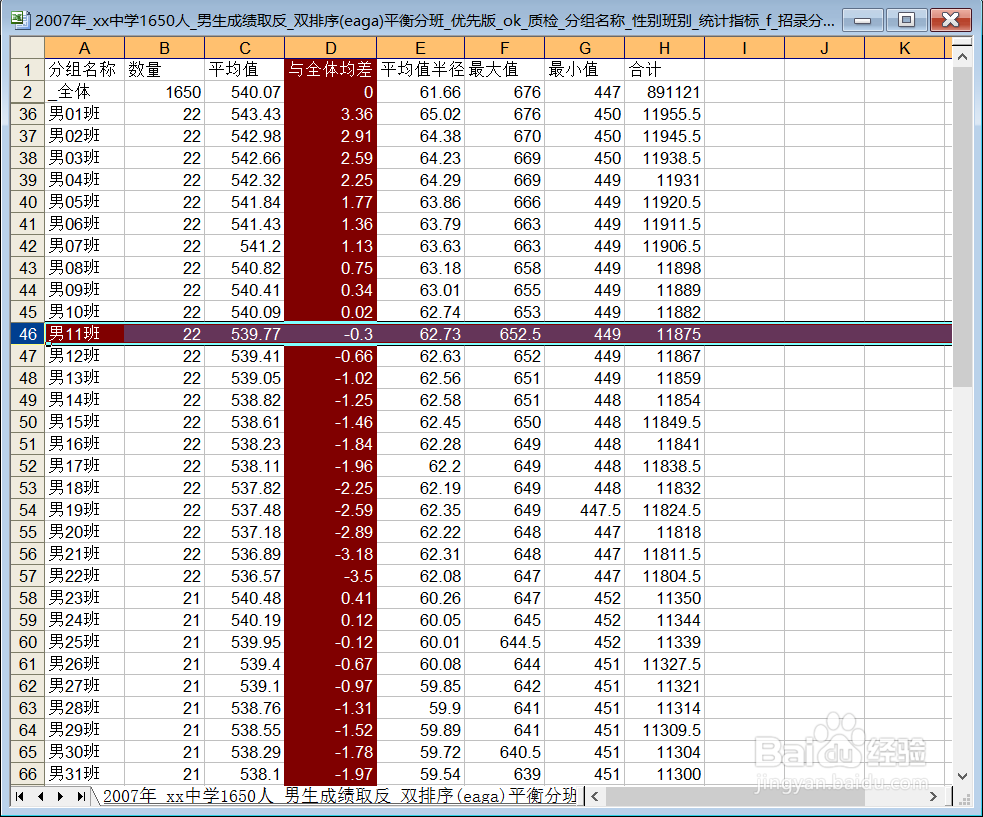Click total value 11875
Image resolution: width=983 pixels, height=817 pixels.
tap(665, 334)
